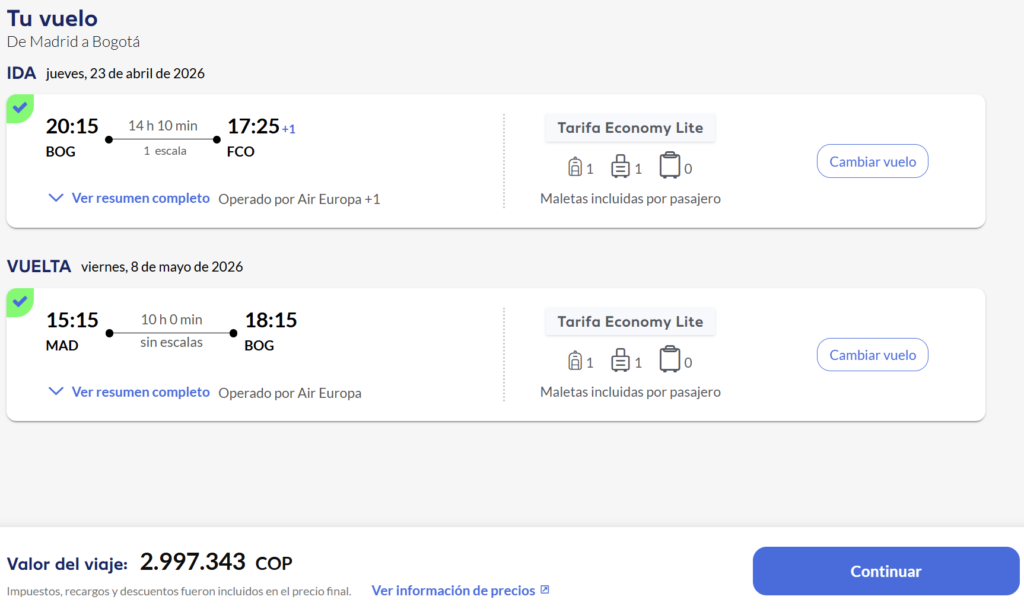Click the return personal item backpack icon

click(575, 361)
